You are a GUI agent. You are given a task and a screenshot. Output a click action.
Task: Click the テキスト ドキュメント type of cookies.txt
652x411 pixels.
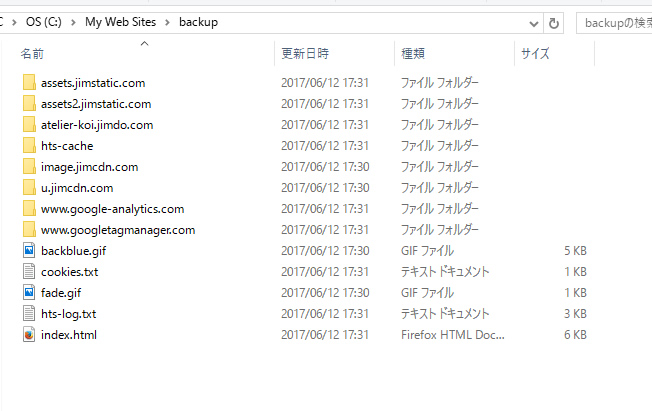[445, 272]
